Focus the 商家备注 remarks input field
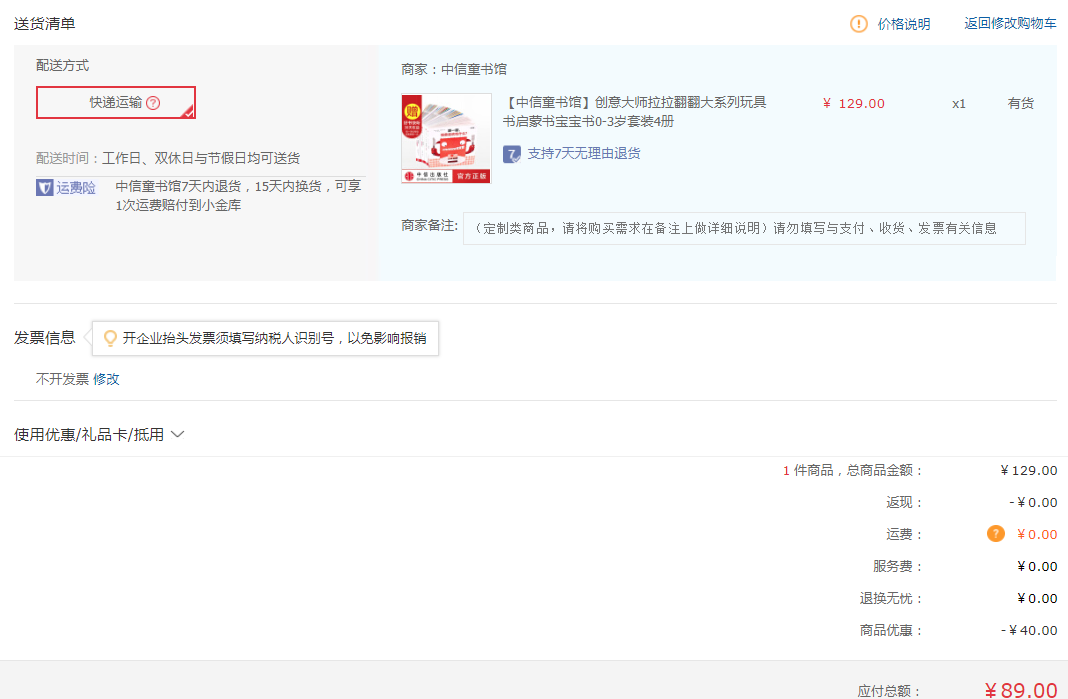1068x699 pixels. [744, 228]
